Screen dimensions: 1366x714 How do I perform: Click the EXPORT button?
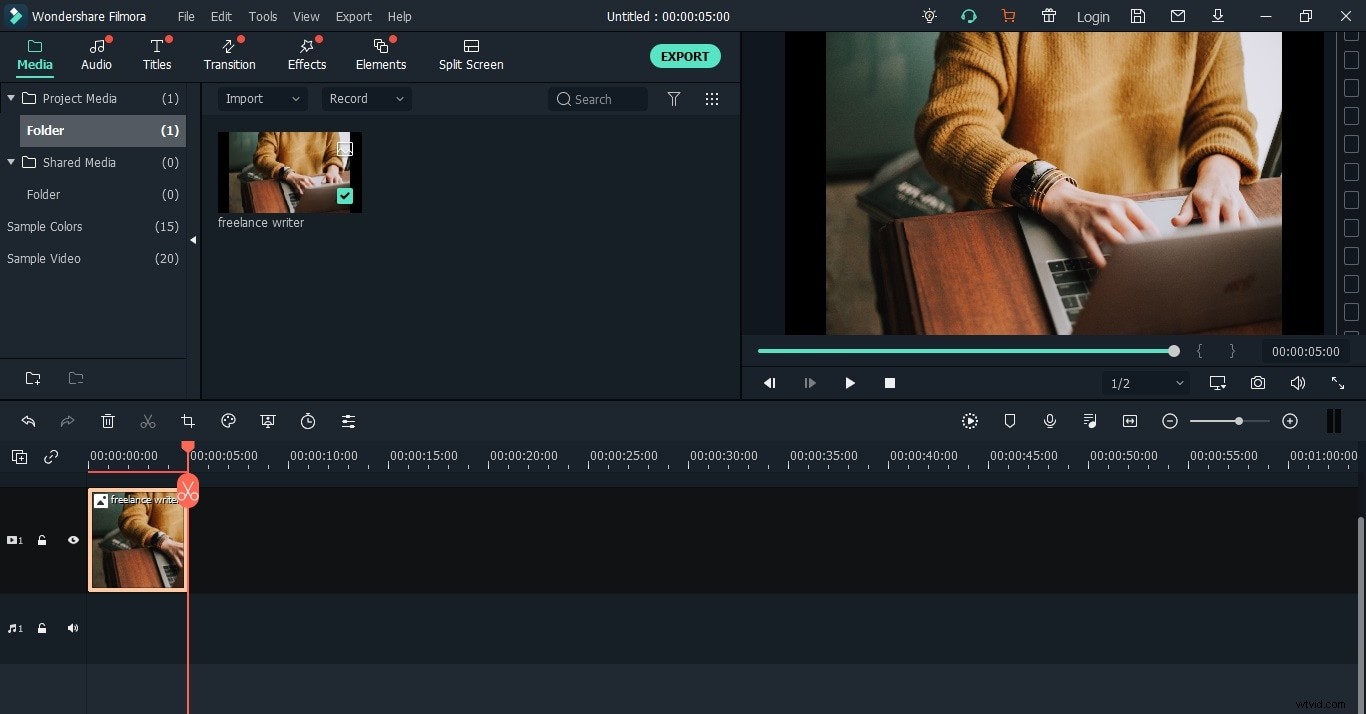point(685,56)
